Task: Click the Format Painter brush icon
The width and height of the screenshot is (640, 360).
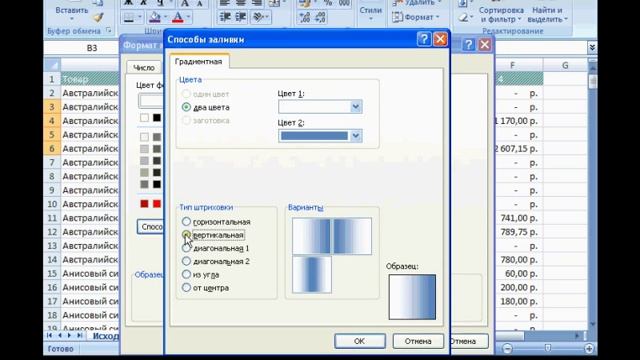Action: (x=98, y=18)
